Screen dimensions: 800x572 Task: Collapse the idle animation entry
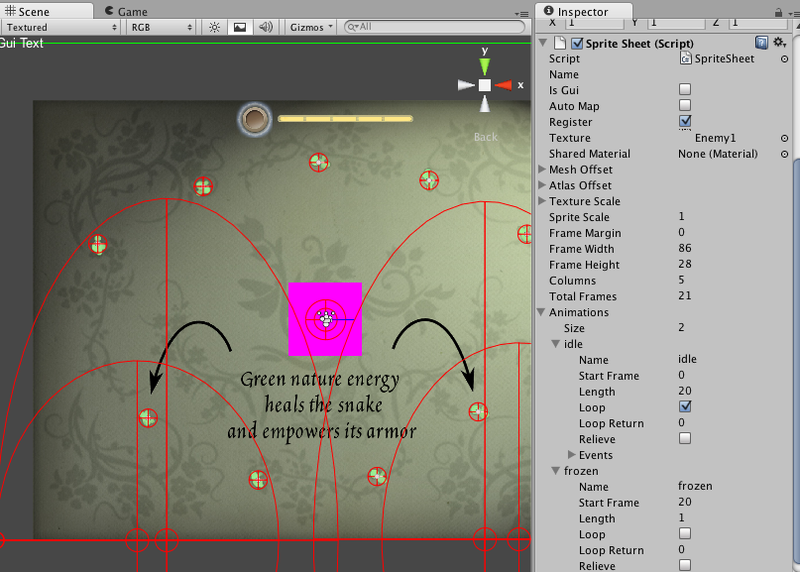556,344
